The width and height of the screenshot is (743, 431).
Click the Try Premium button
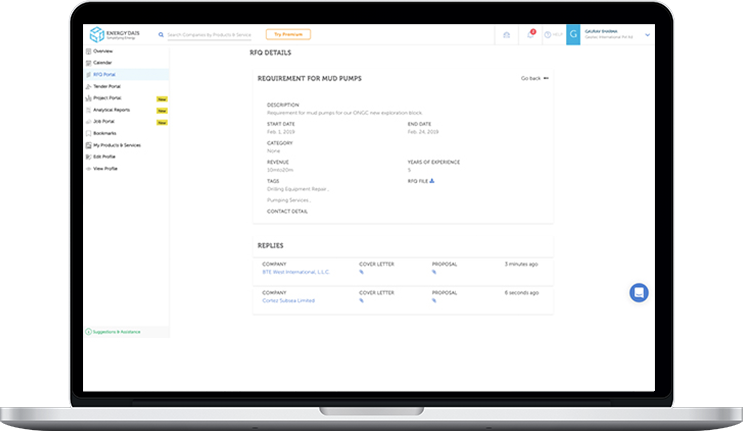coord(288,34)
